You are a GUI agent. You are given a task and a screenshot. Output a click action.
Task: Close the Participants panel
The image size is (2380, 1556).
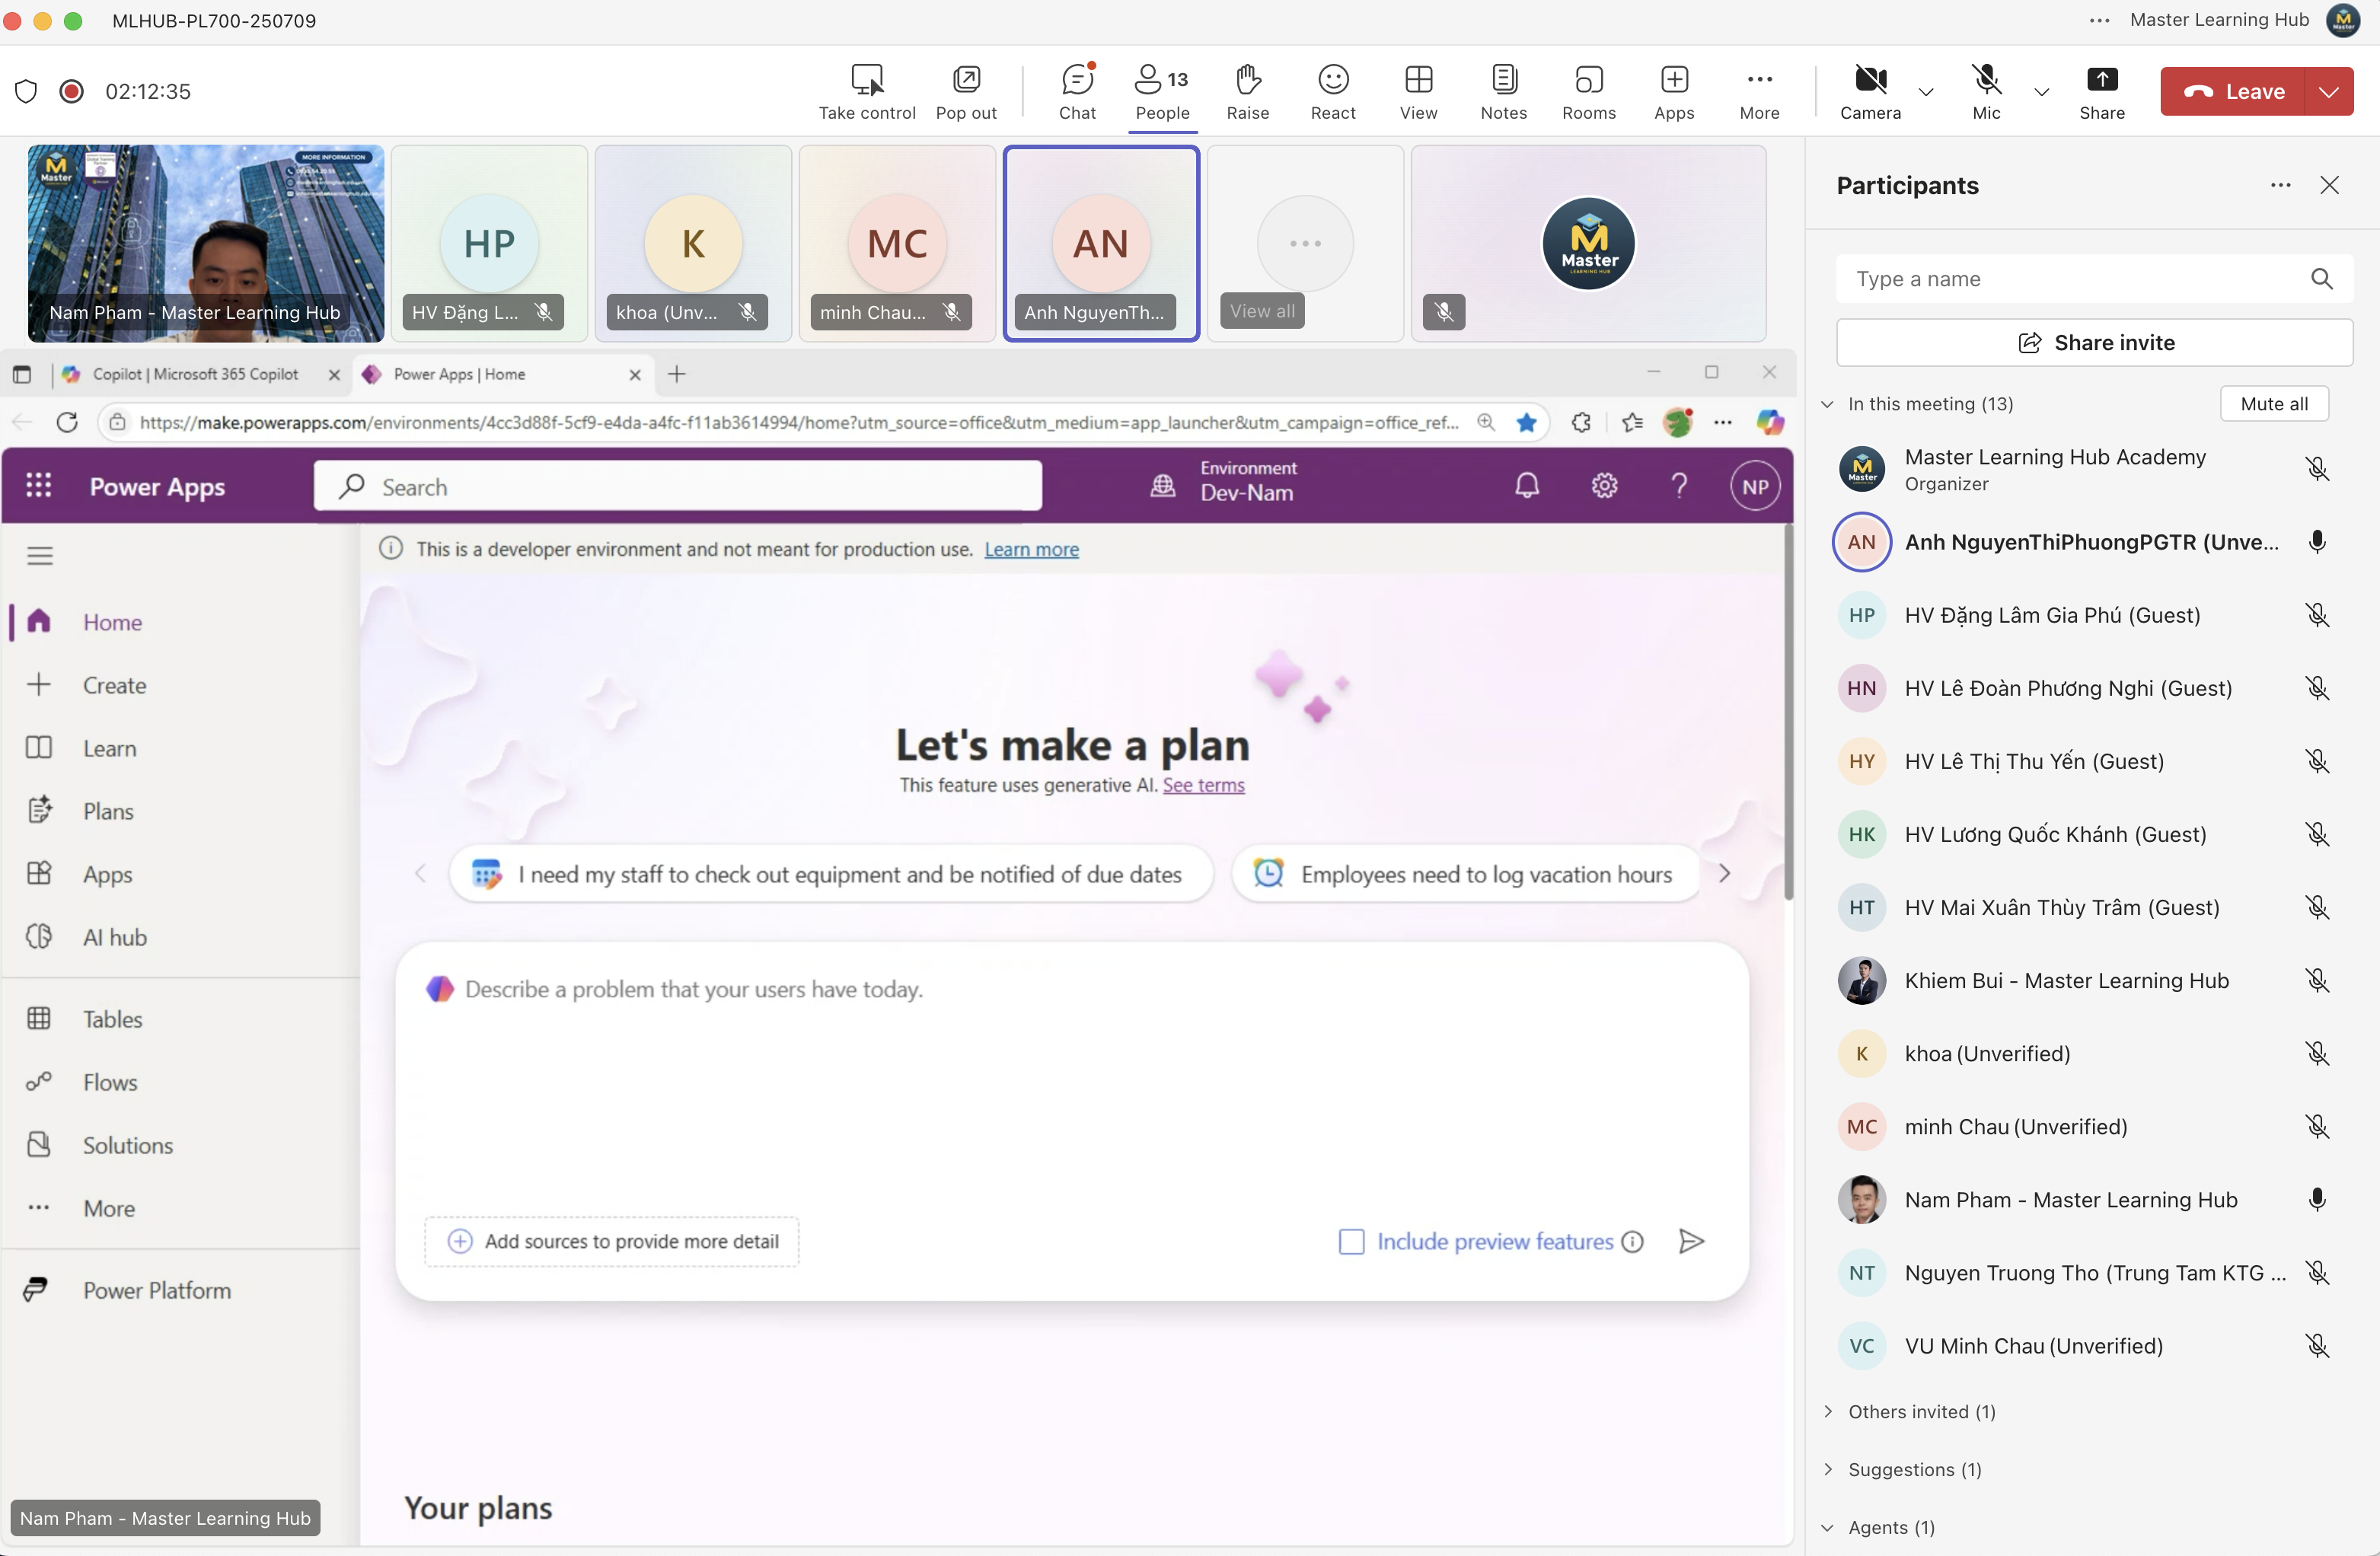pos(2329,185)
